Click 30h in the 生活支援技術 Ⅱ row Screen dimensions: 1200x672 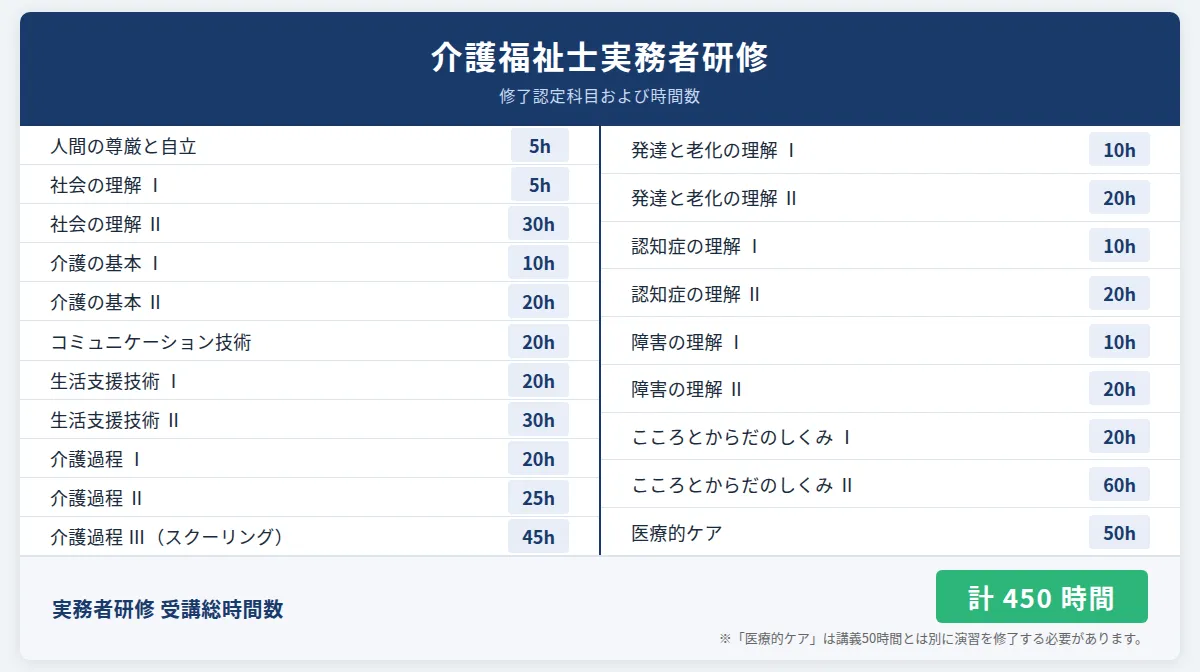(538, 420)
